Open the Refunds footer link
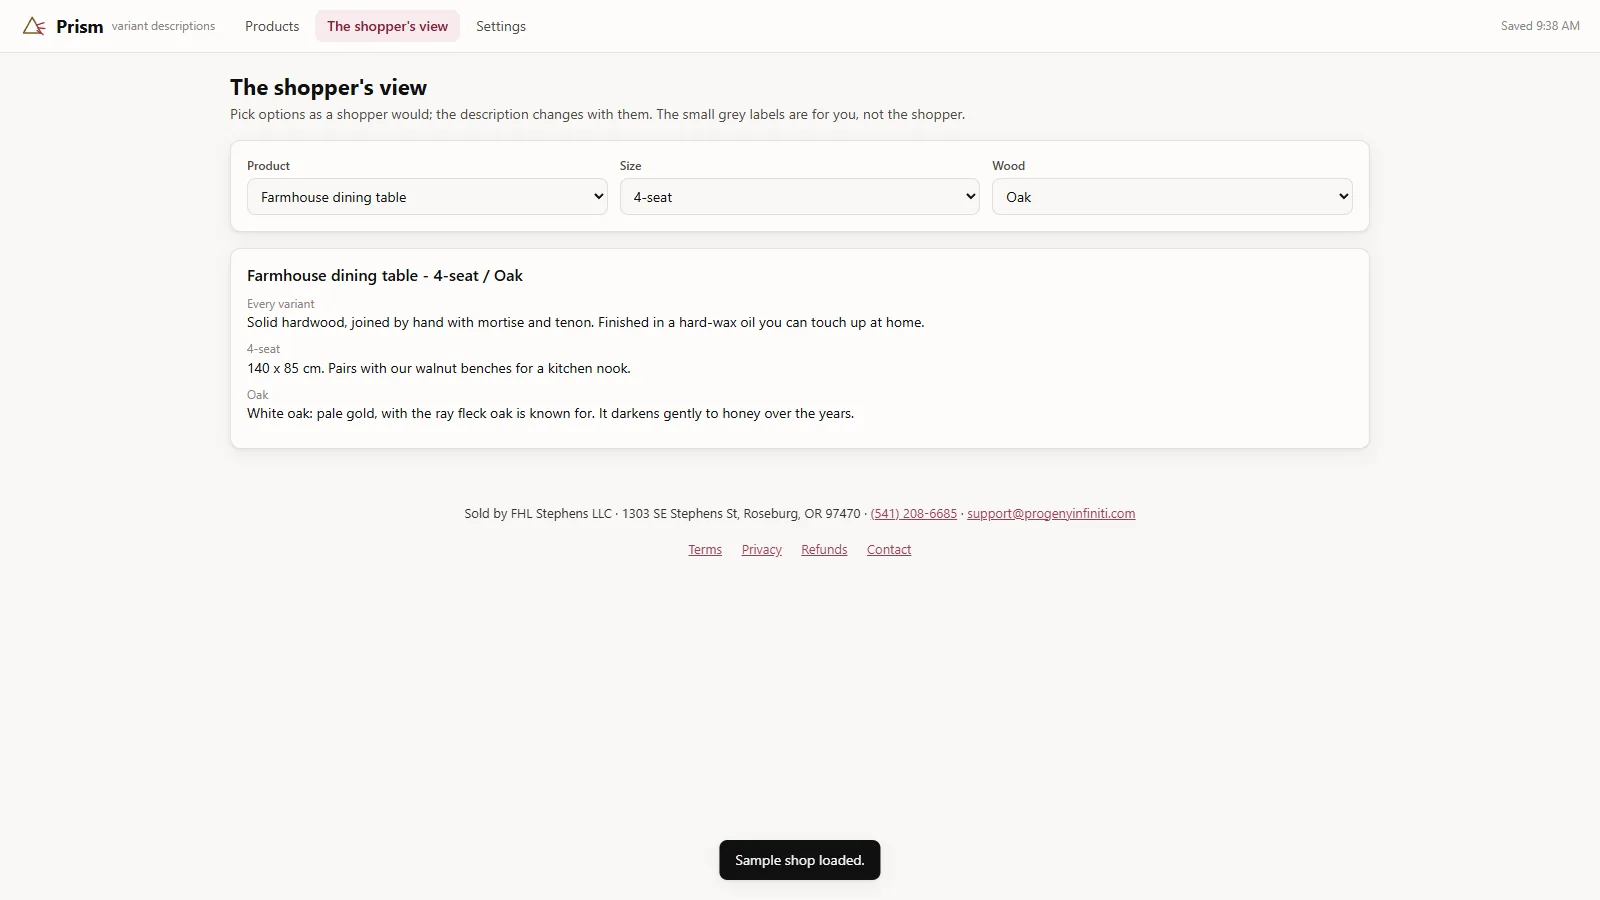The width and height of the screenshot is (1600, 900). tap(824, 550)
